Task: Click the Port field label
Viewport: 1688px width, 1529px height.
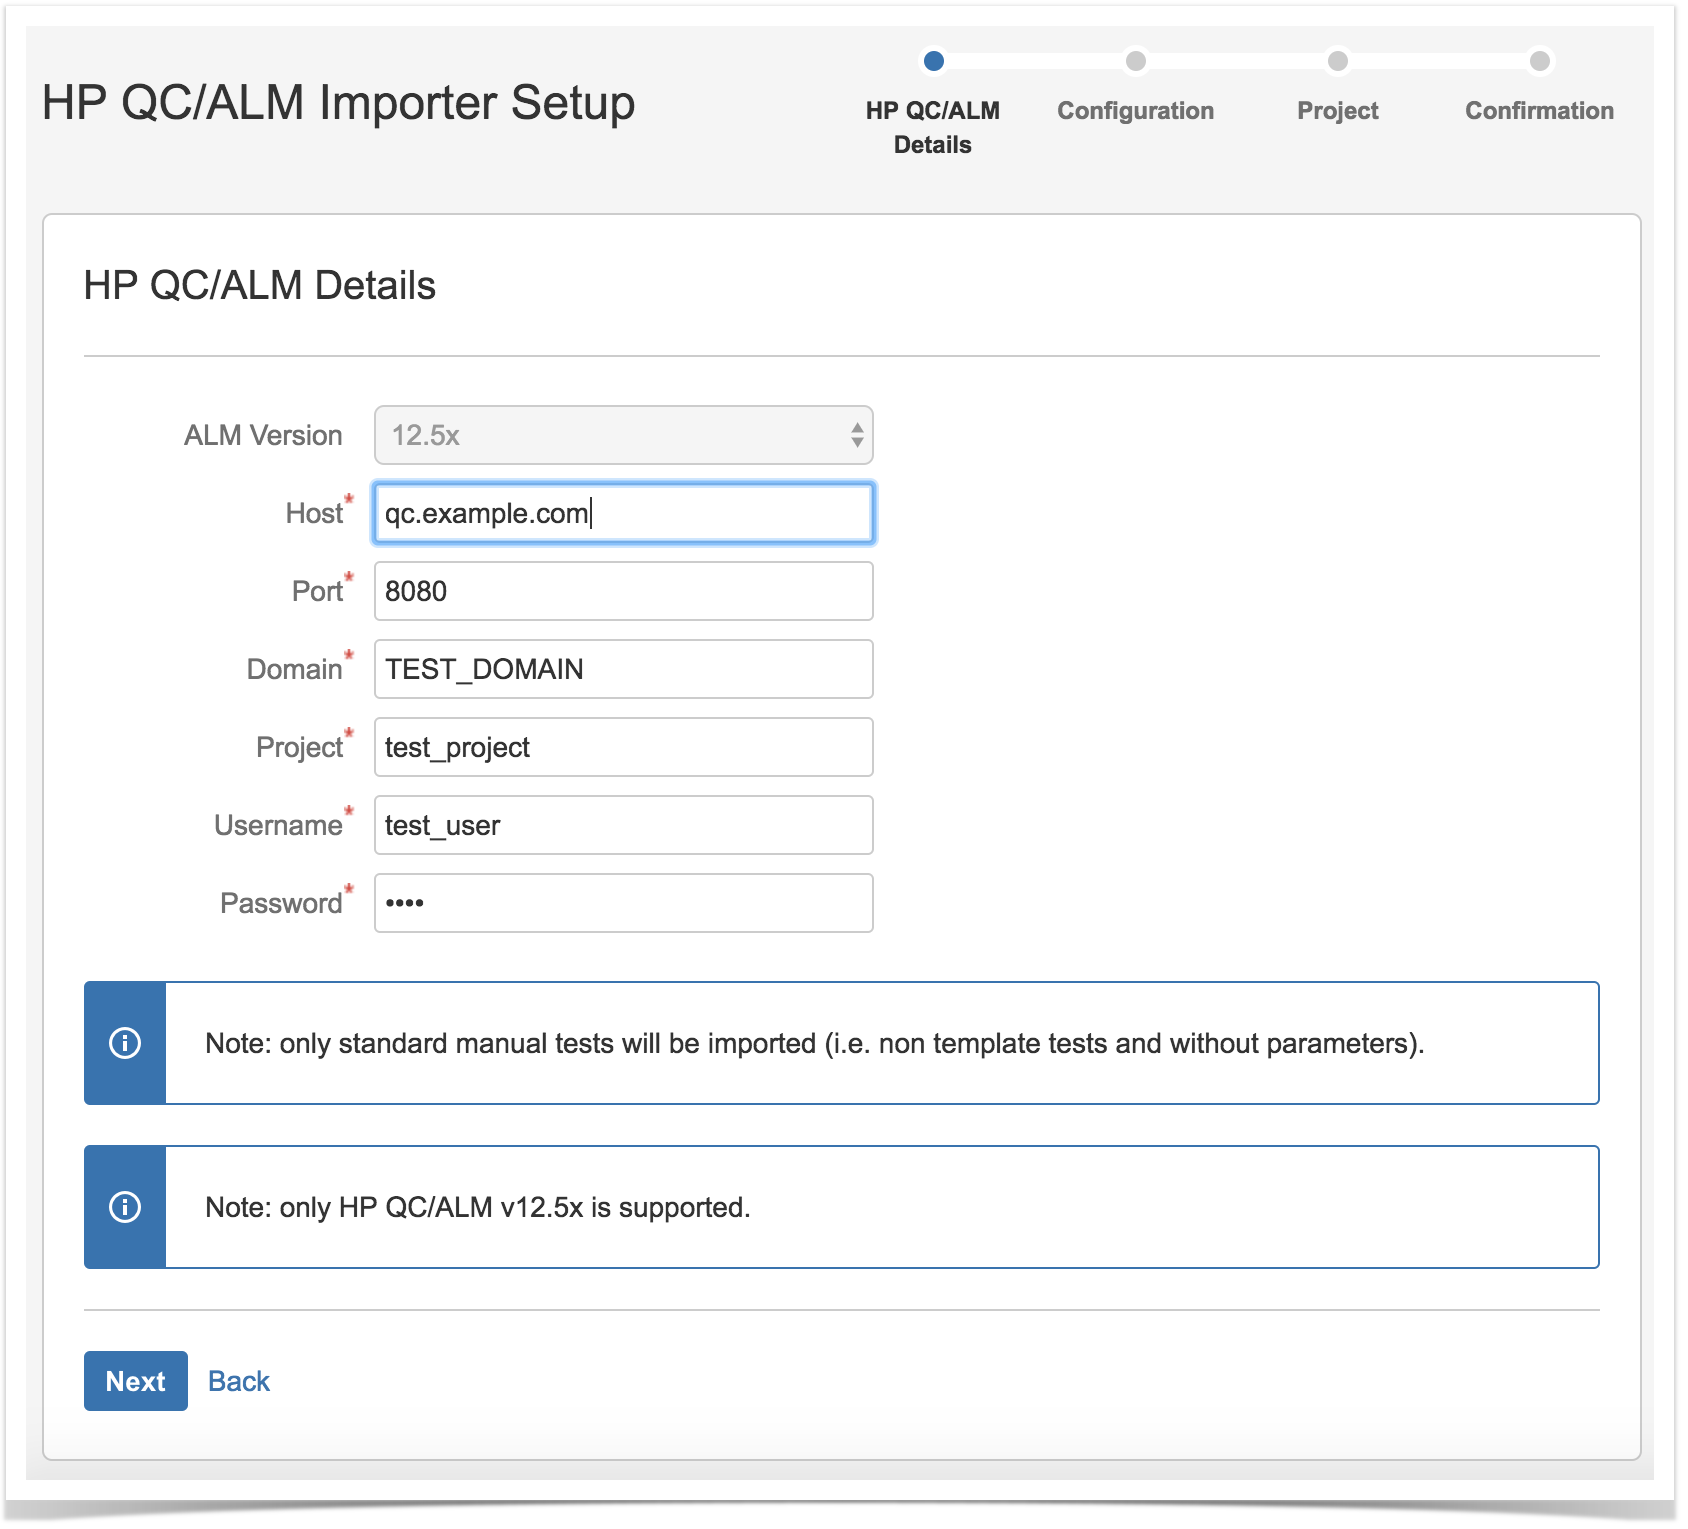Action: (x=317, y=591)
